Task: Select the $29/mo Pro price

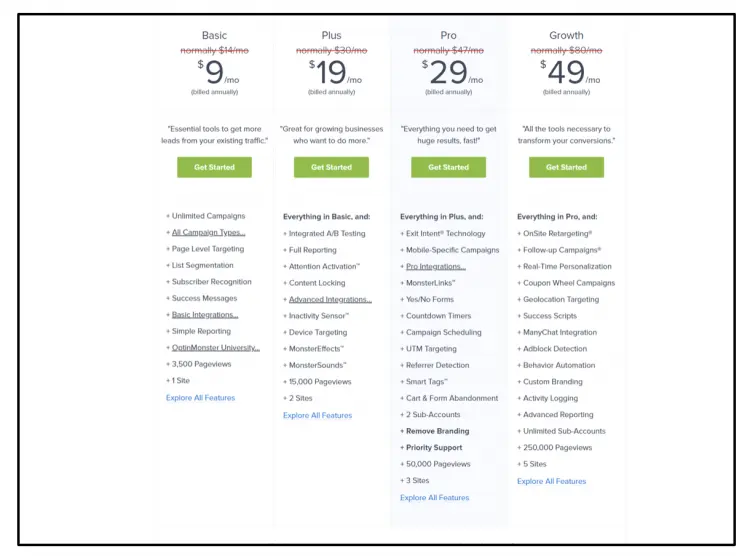Action: click(x=449, y=72)
